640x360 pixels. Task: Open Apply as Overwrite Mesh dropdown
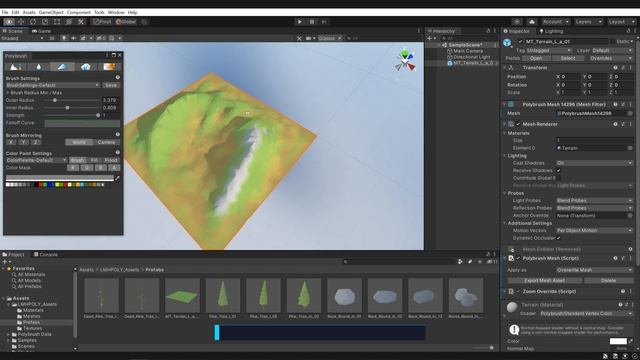click(595, 270)
